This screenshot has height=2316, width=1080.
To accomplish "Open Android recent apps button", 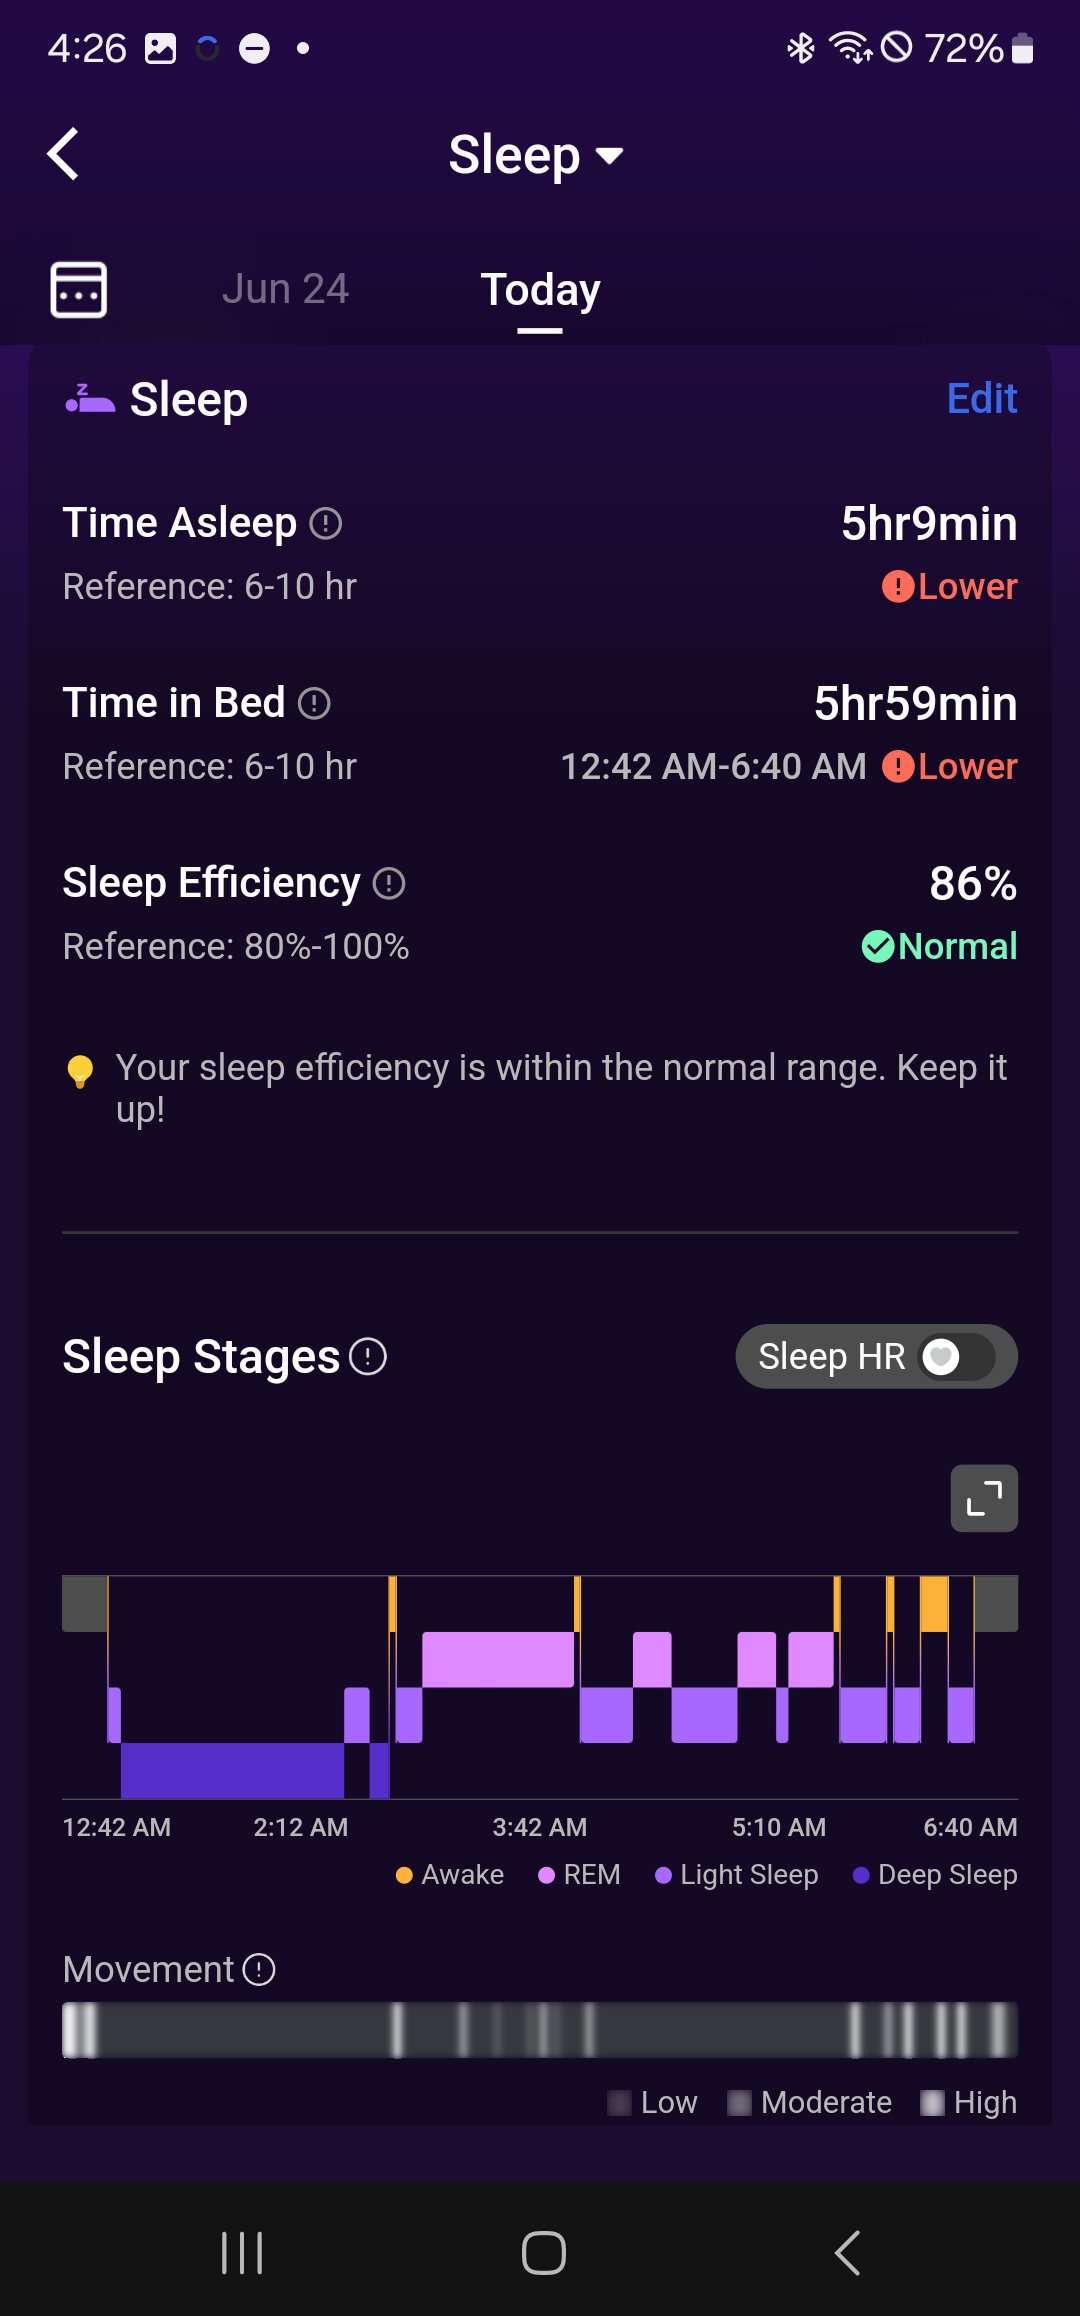I will [242, 2253].
